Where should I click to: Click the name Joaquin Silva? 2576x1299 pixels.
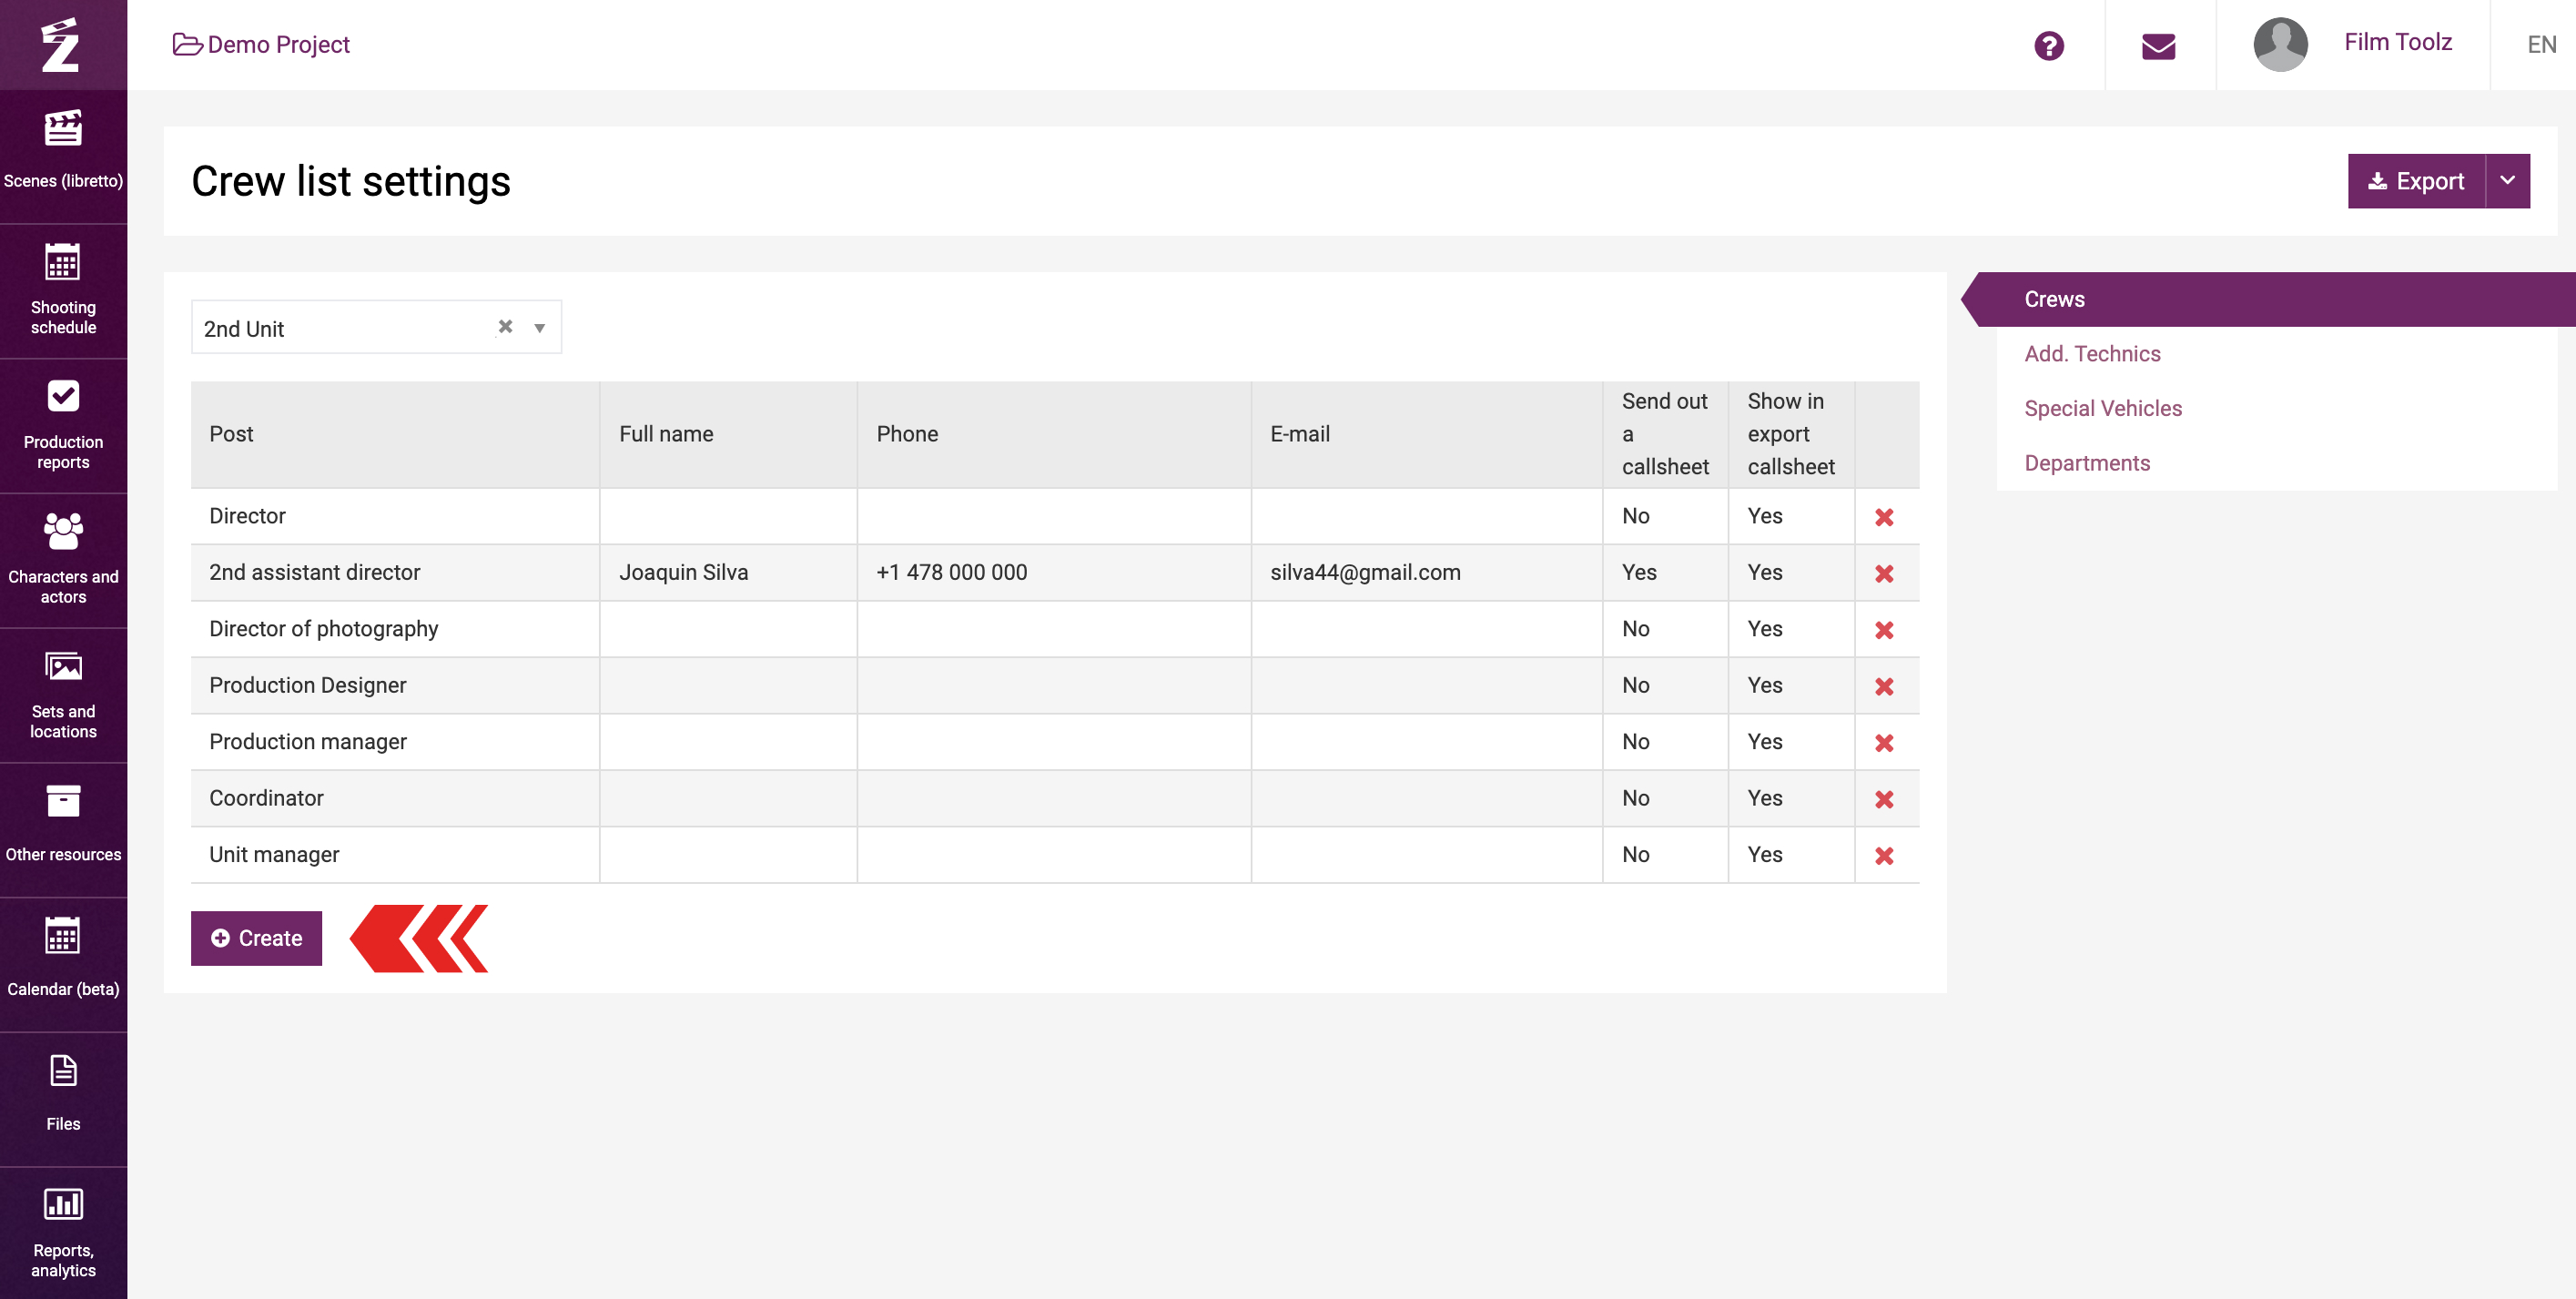coord(683,572)
